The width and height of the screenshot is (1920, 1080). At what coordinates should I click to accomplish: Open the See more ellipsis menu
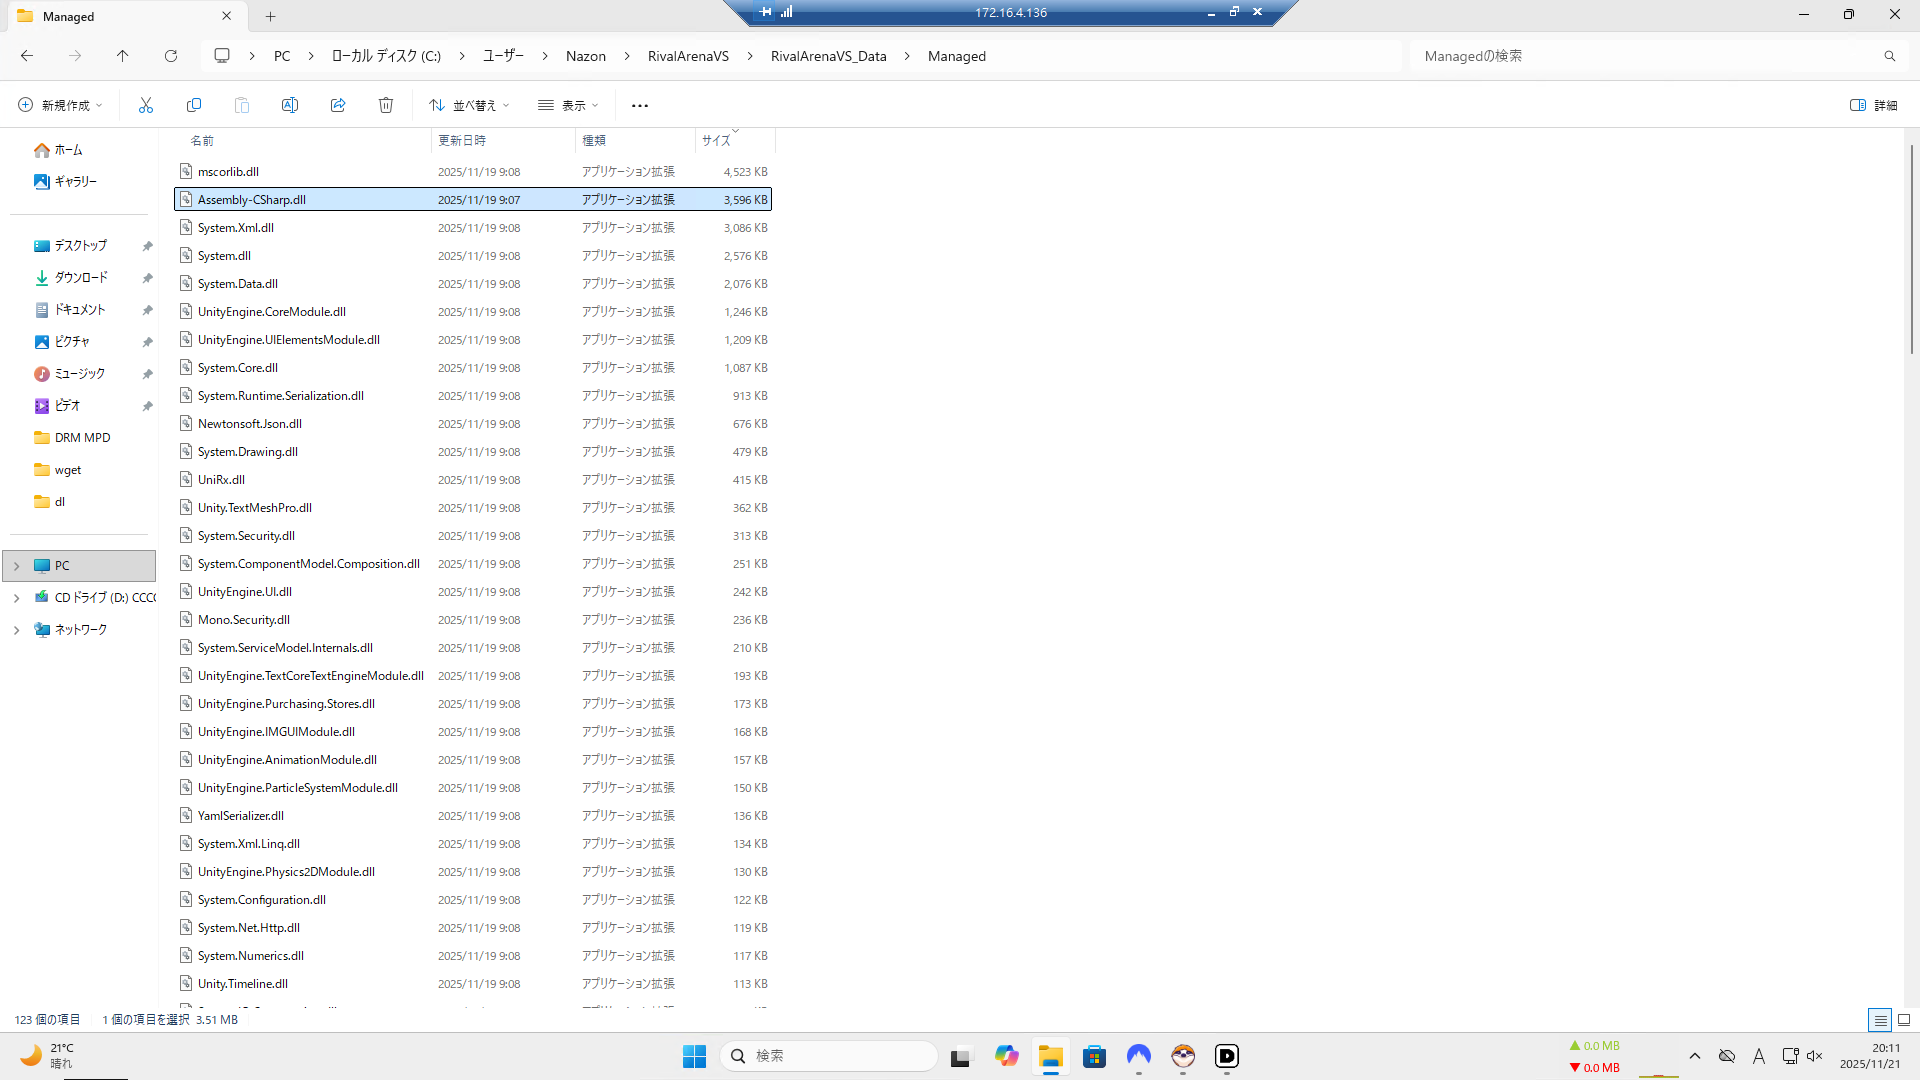[x=640, y=105]
